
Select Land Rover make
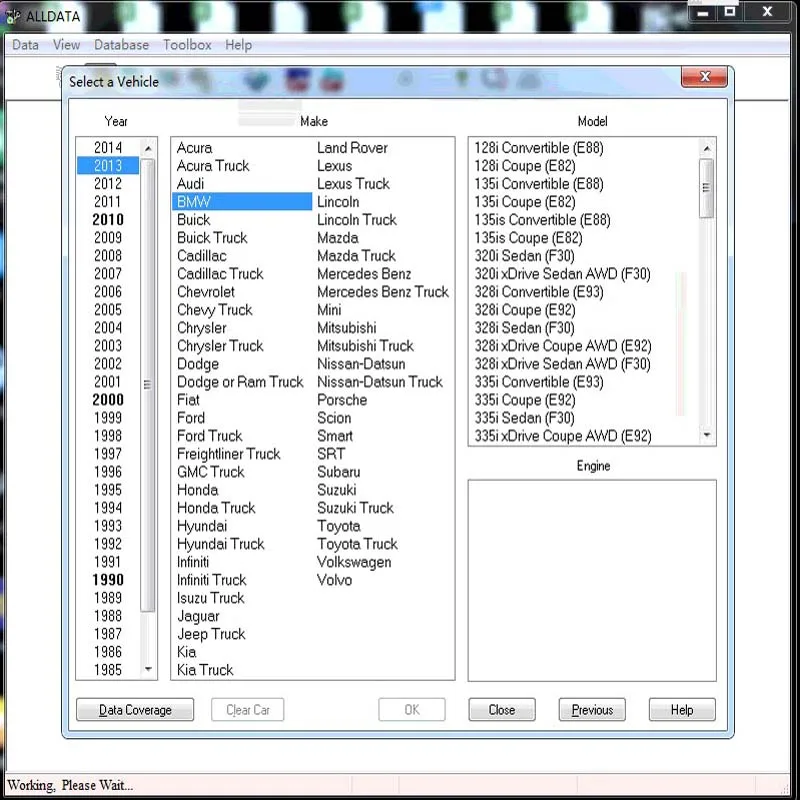click(352, 147)
